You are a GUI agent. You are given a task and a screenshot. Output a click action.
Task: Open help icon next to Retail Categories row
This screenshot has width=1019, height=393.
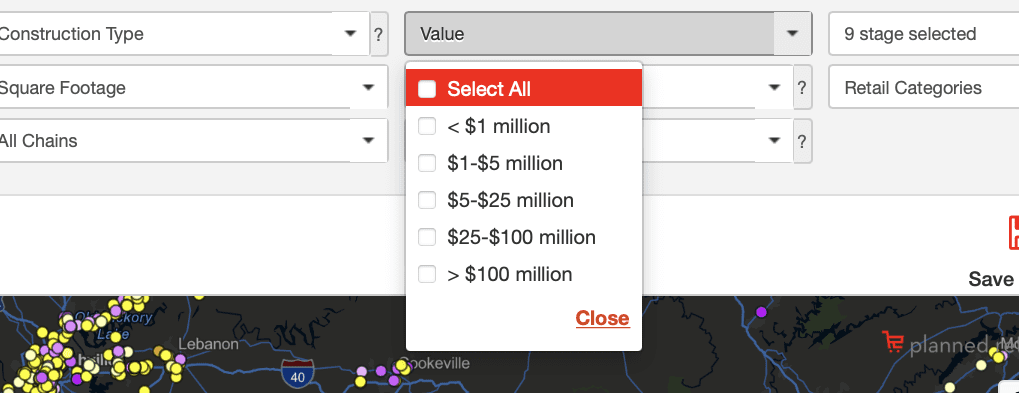click(x=802, y=87)
